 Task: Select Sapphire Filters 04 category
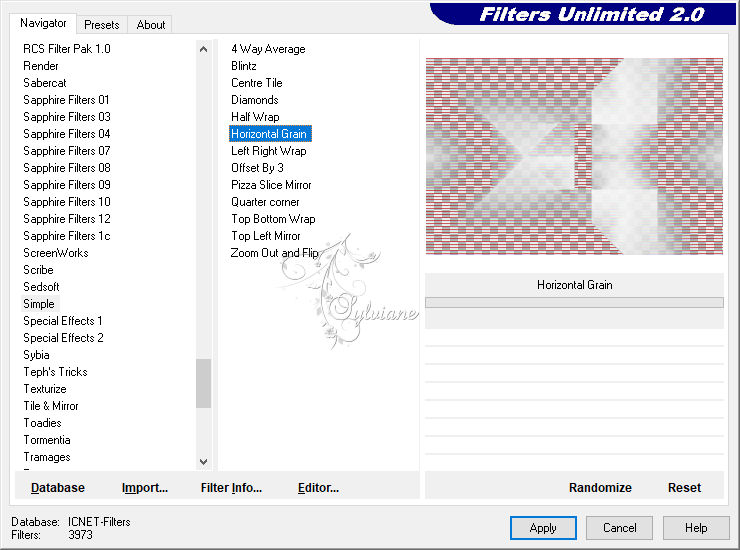[x=67, y=134]
